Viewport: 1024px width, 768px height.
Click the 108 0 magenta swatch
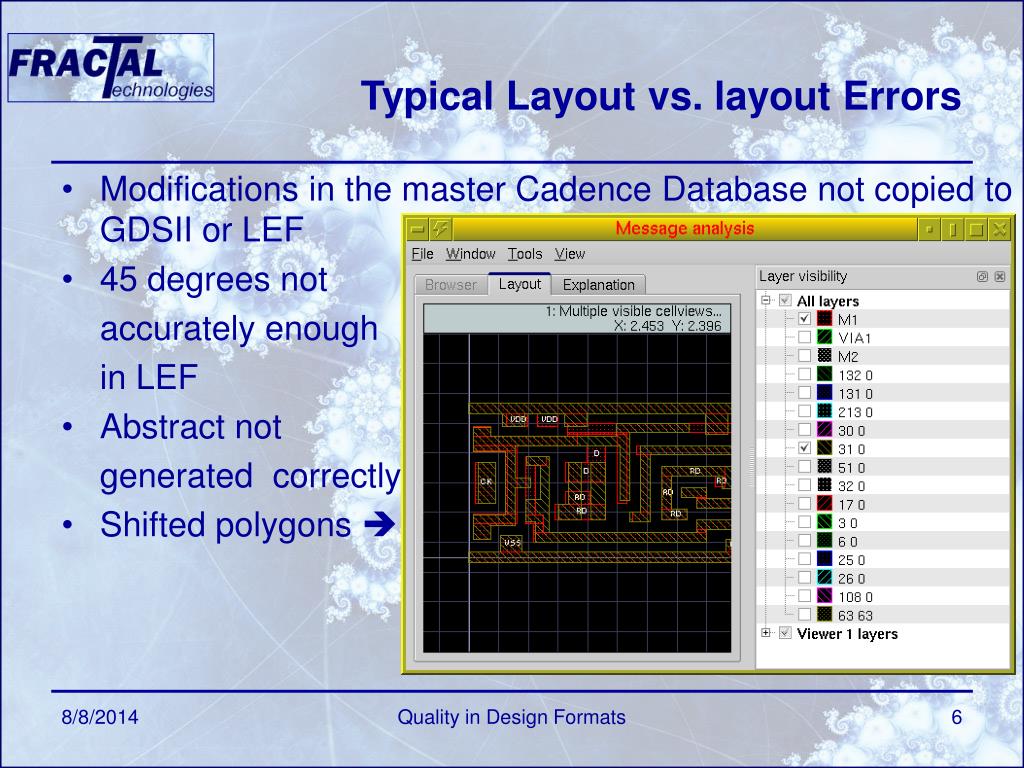coord(825,596)
